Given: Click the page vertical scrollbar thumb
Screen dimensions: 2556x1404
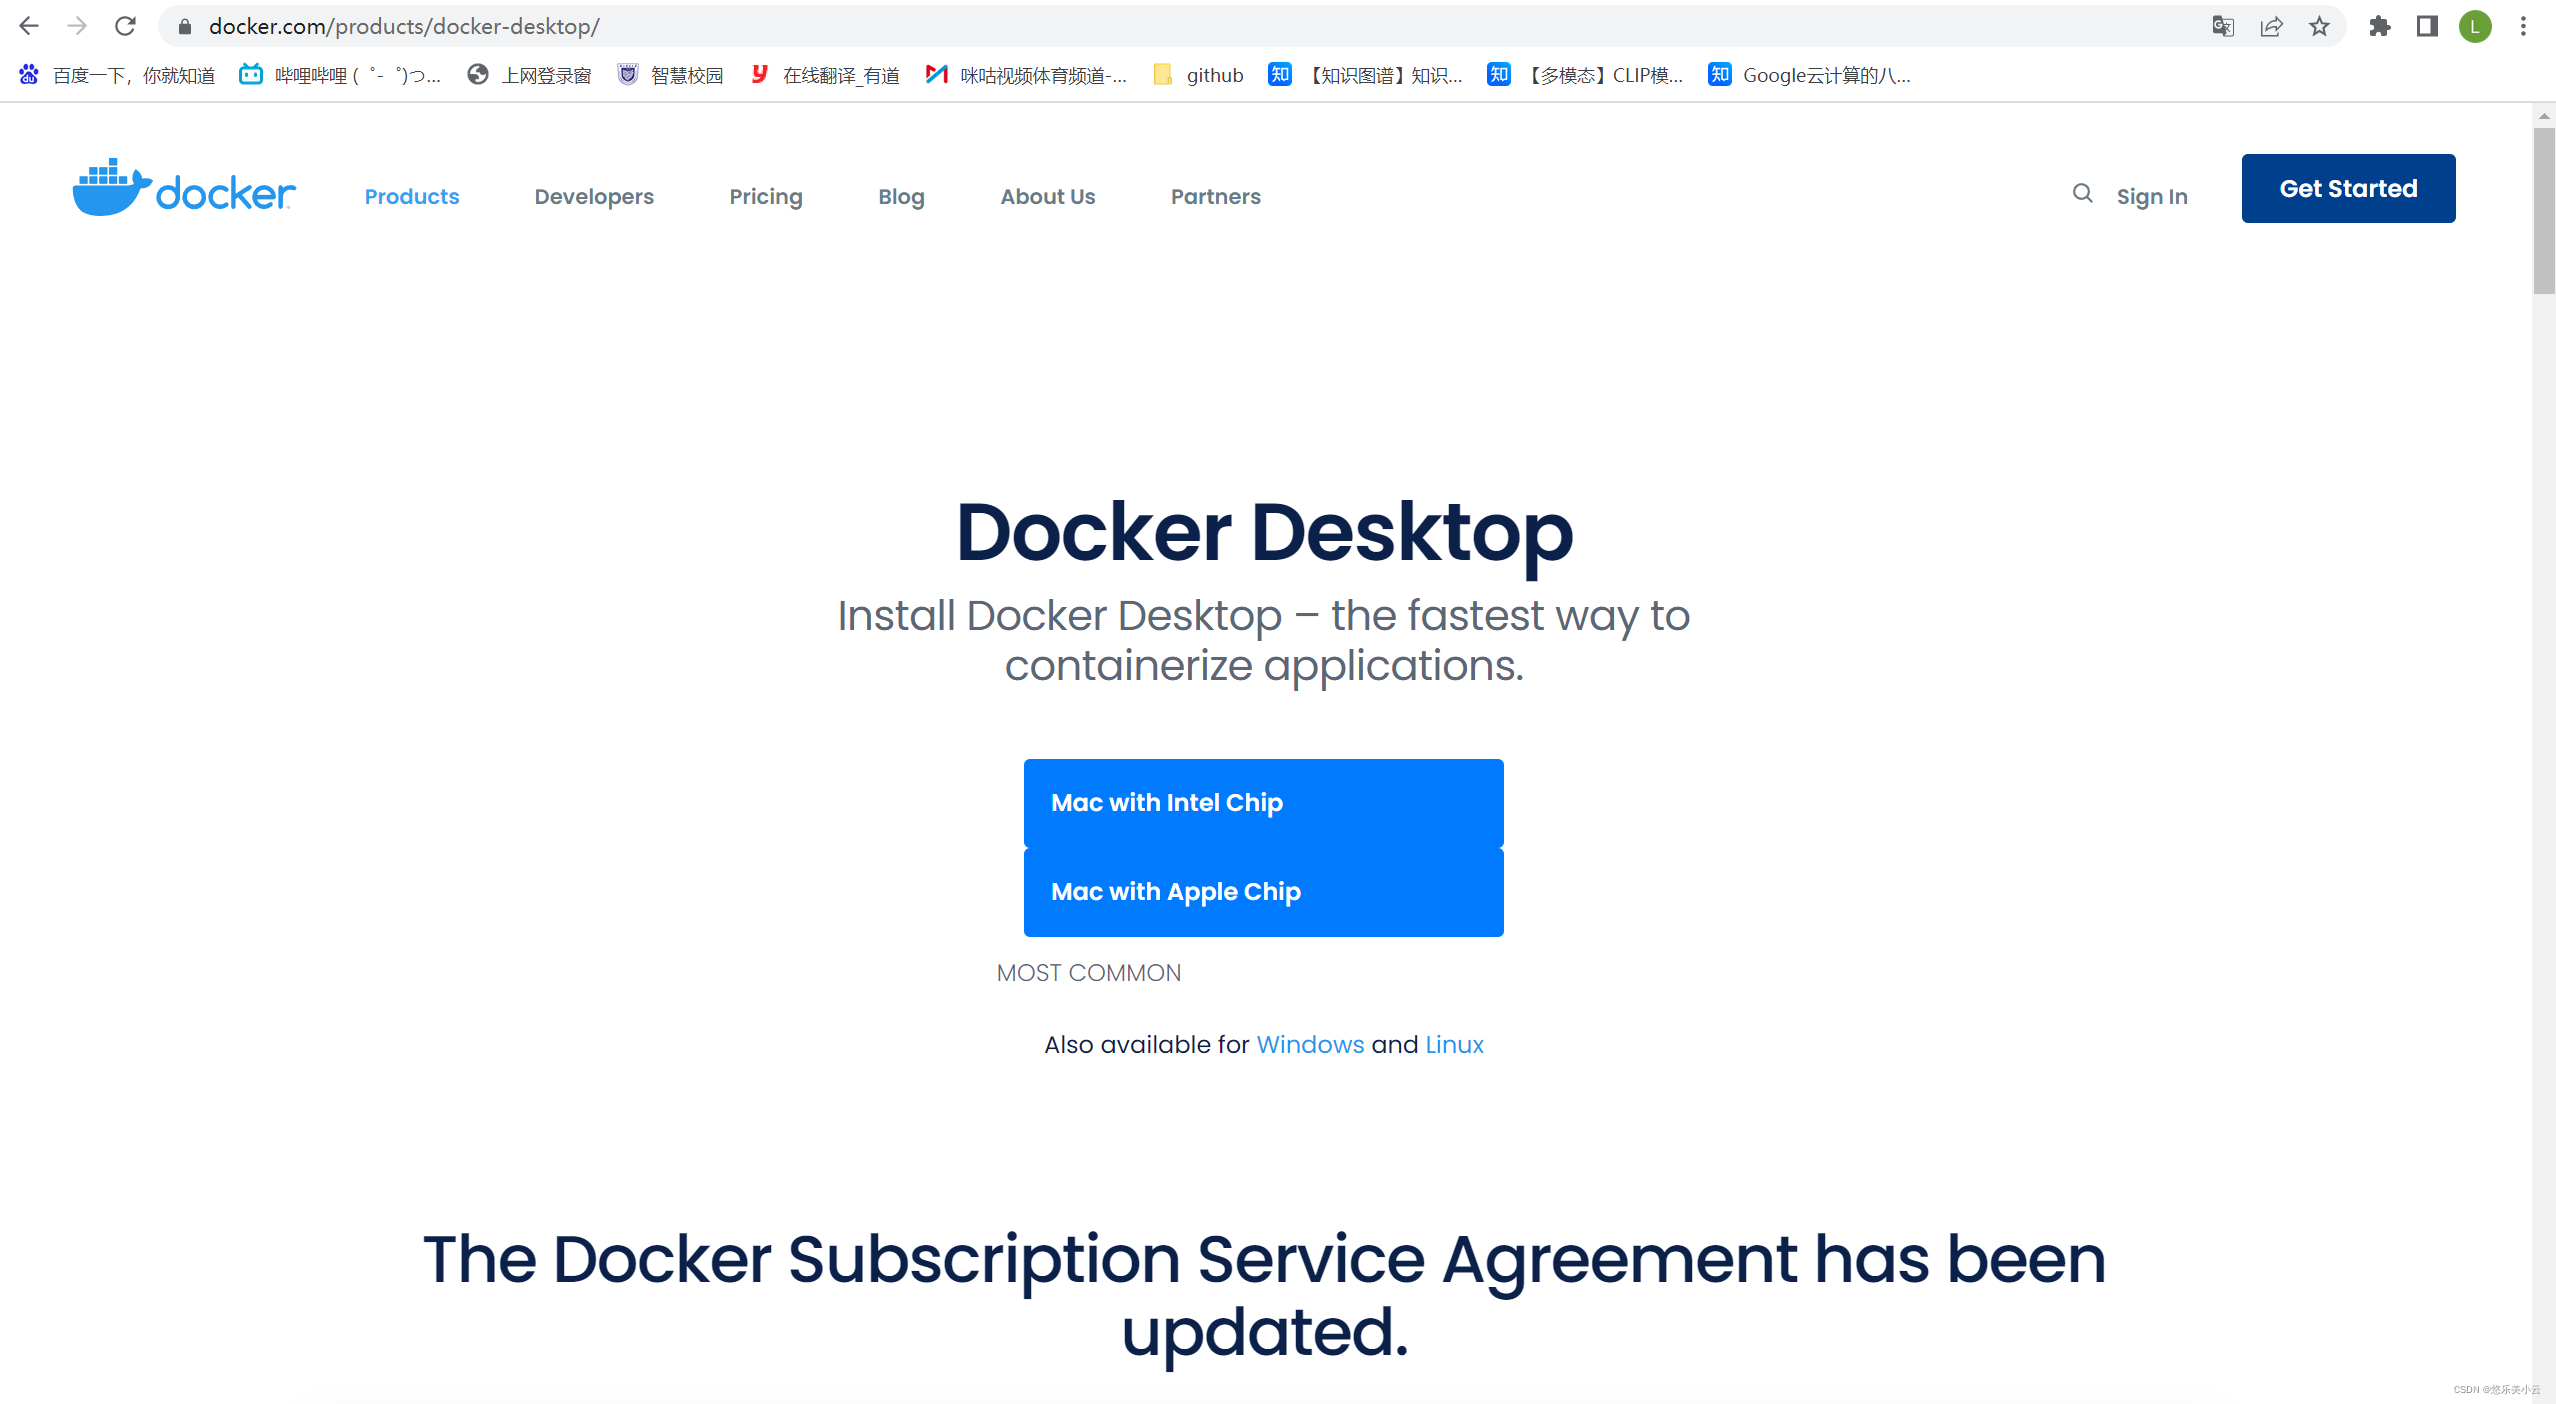Looking at the screenshot, I should tap(2543, 210).
